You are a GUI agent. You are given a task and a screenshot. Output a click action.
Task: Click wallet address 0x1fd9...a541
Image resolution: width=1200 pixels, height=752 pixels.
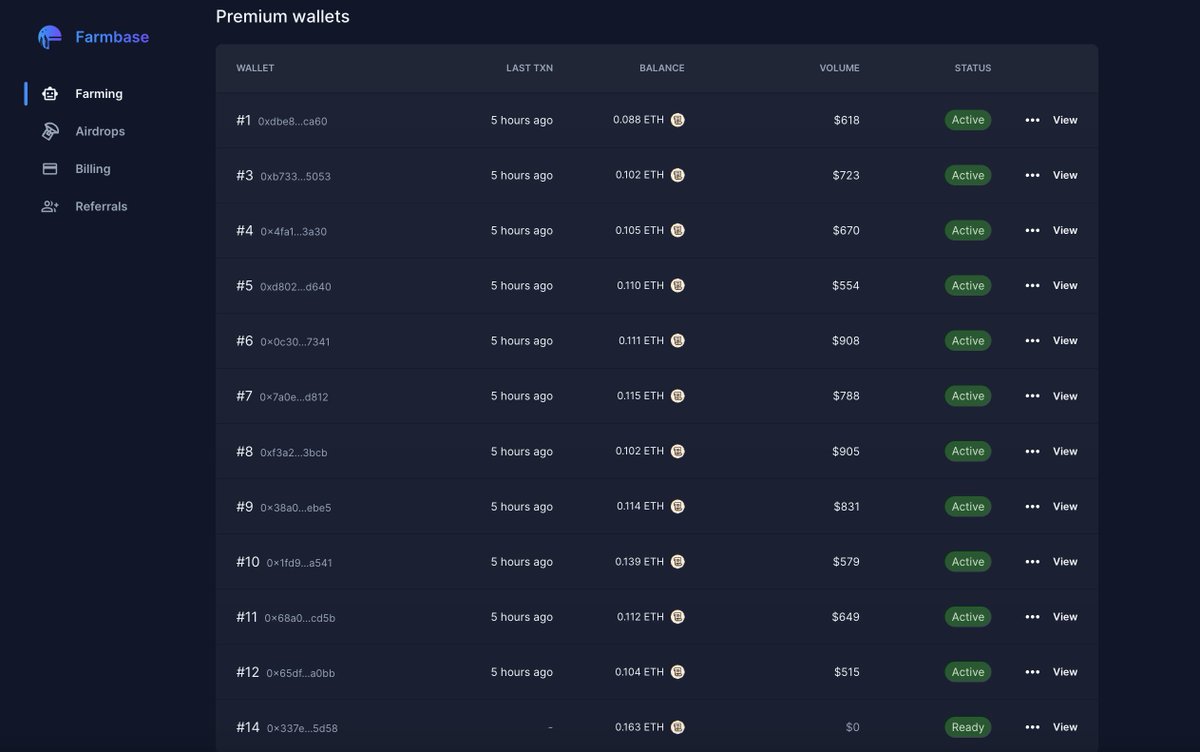tap(299, 563)
